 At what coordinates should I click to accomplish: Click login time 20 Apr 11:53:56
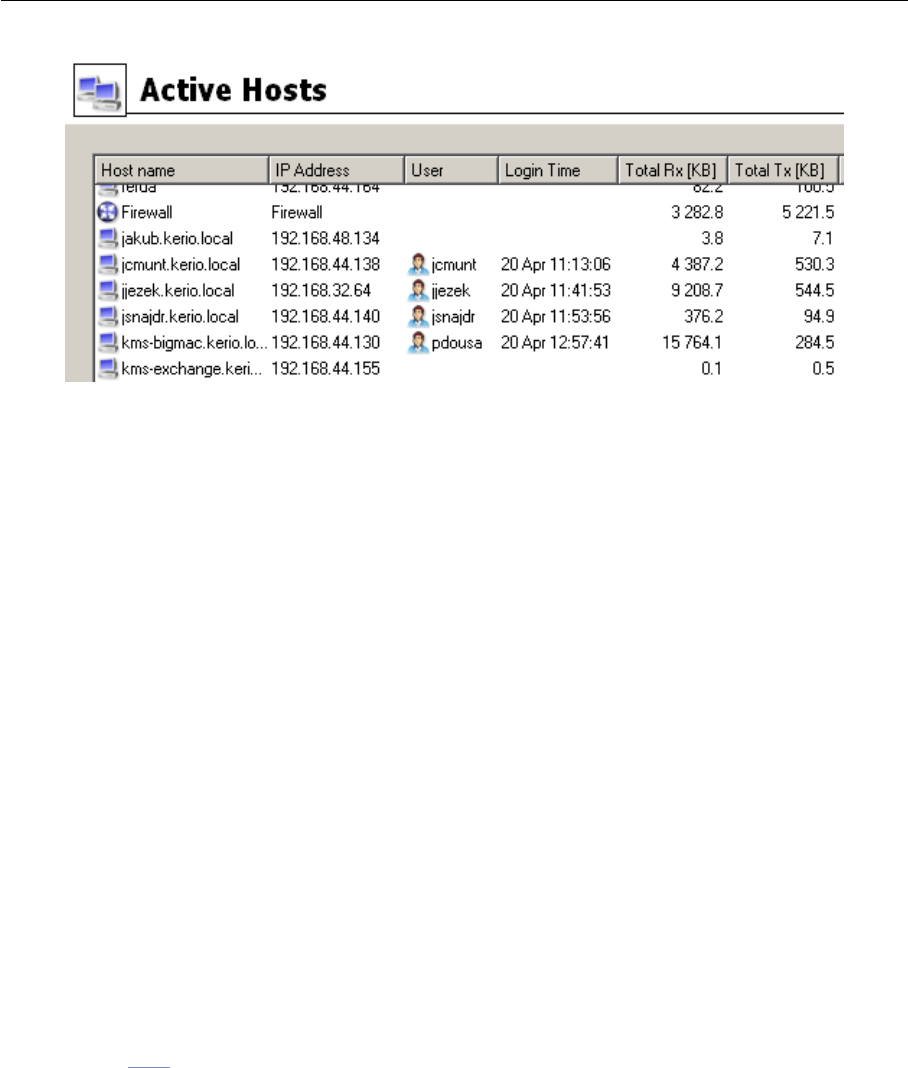coord(556,317)
